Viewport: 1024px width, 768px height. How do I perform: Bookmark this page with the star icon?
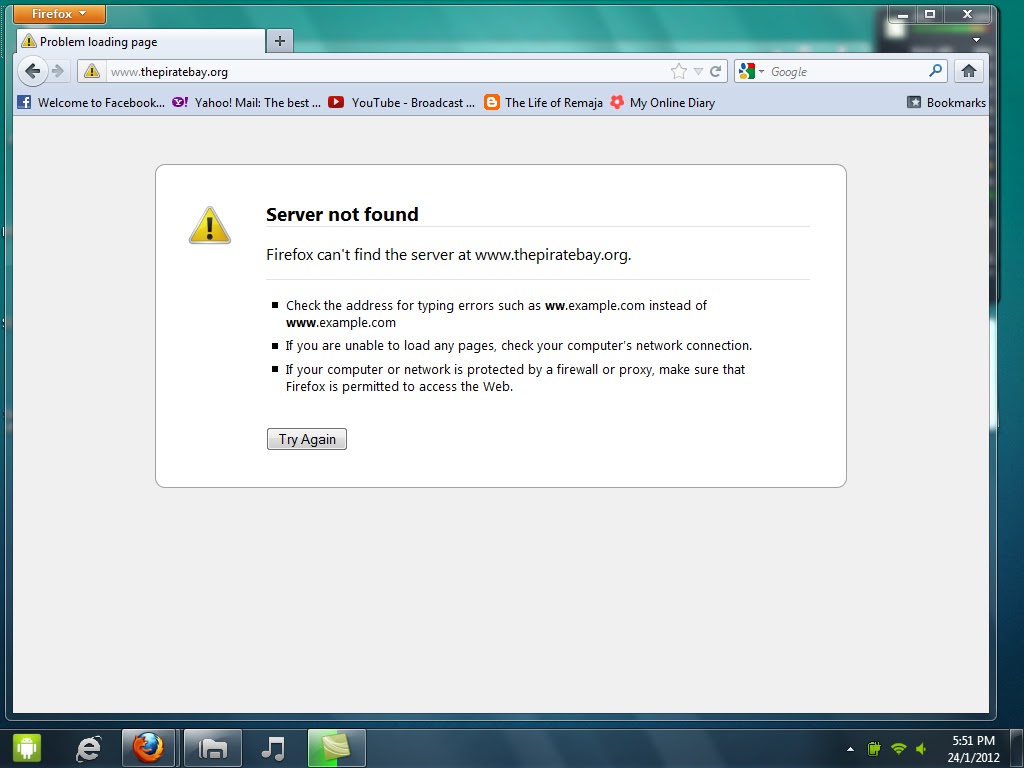click(x=679, y=71)
